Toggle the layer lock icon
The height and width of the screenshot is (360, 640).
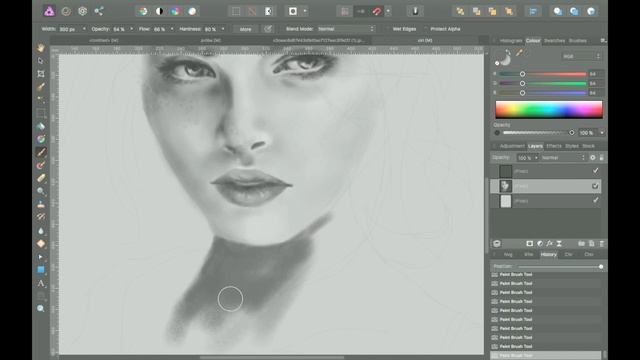[x=602, y=158]
